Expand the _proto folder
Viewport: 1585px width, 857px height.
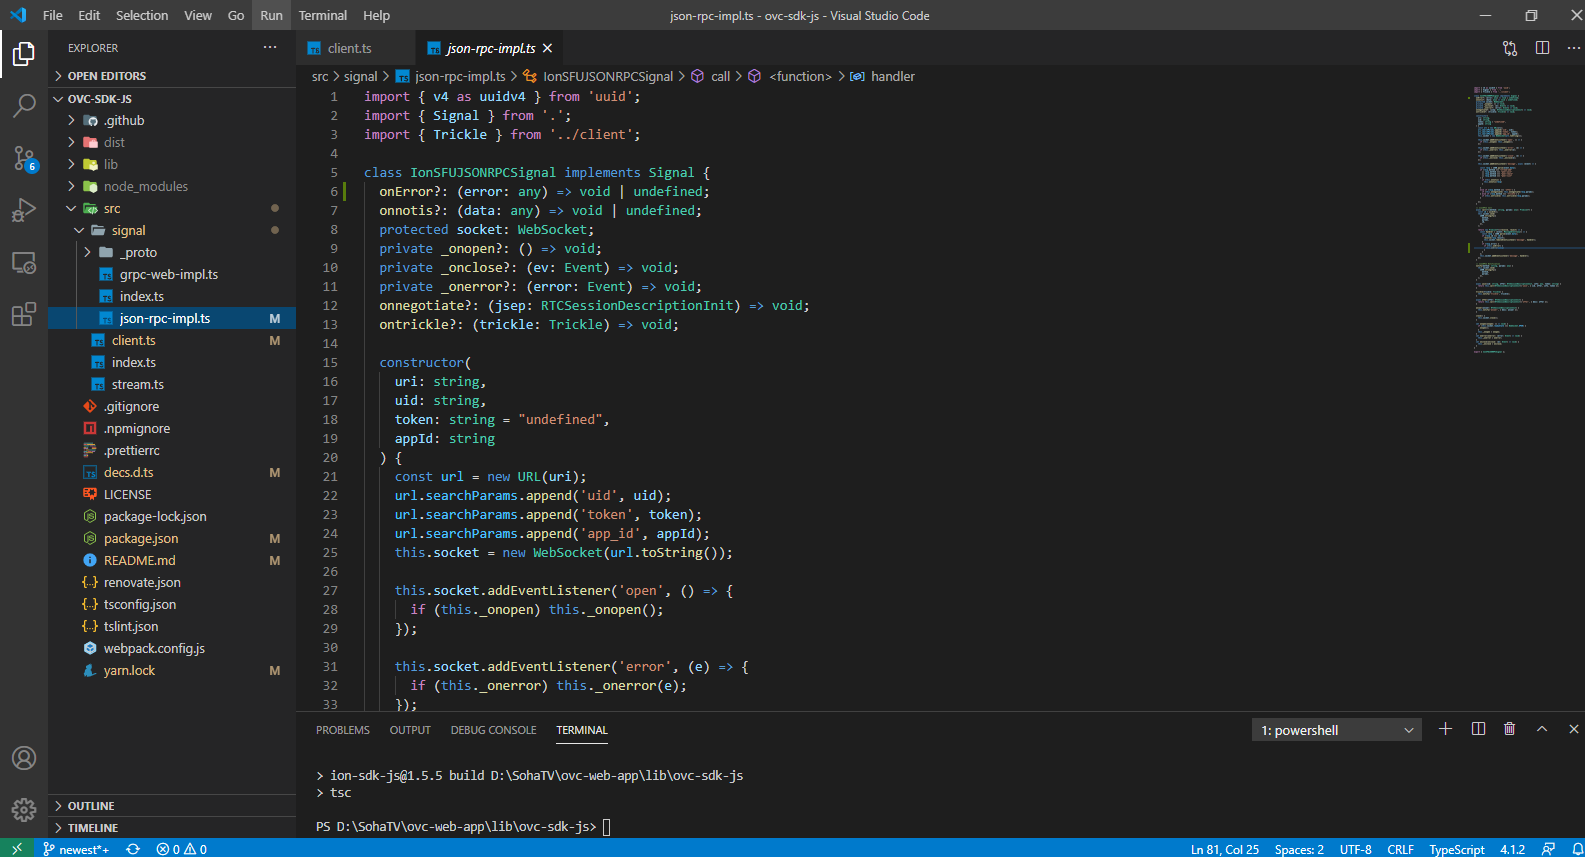pos(172,252)
